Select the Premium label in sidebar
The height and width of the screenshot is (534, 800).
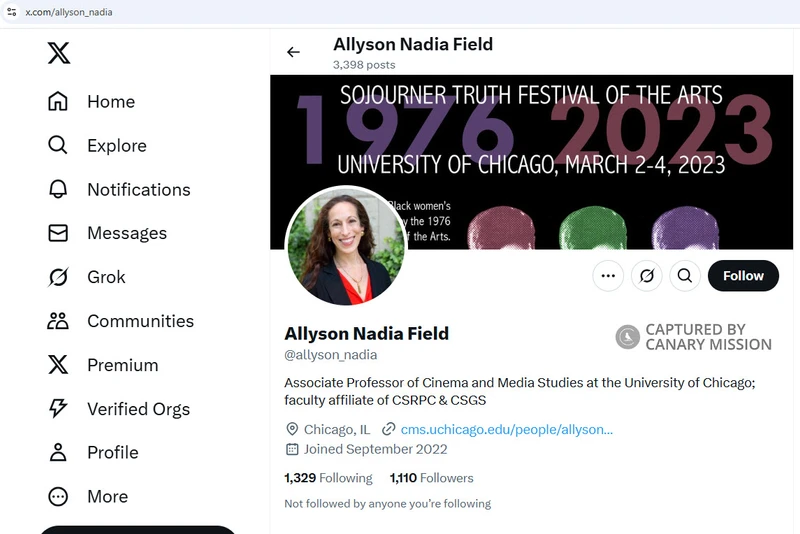[122, 365]
